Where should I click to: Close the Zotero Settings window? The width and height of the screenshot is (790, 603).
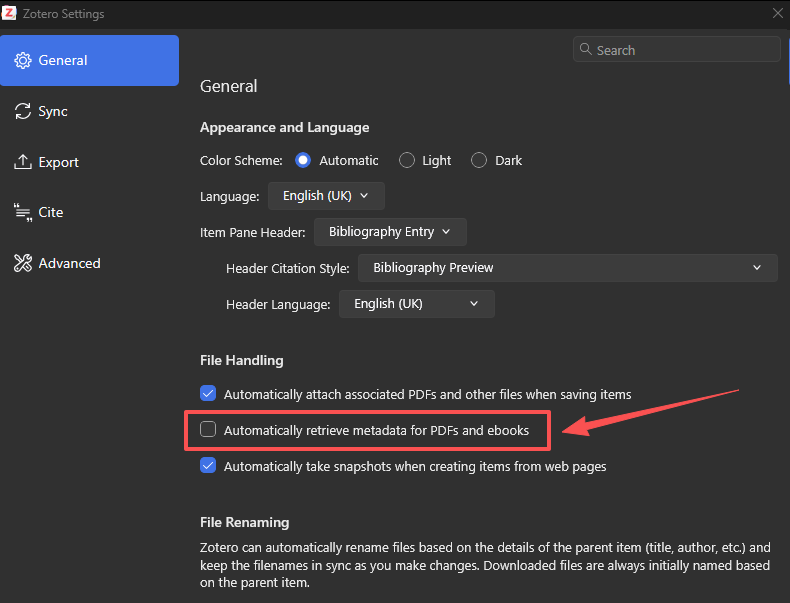777,13
